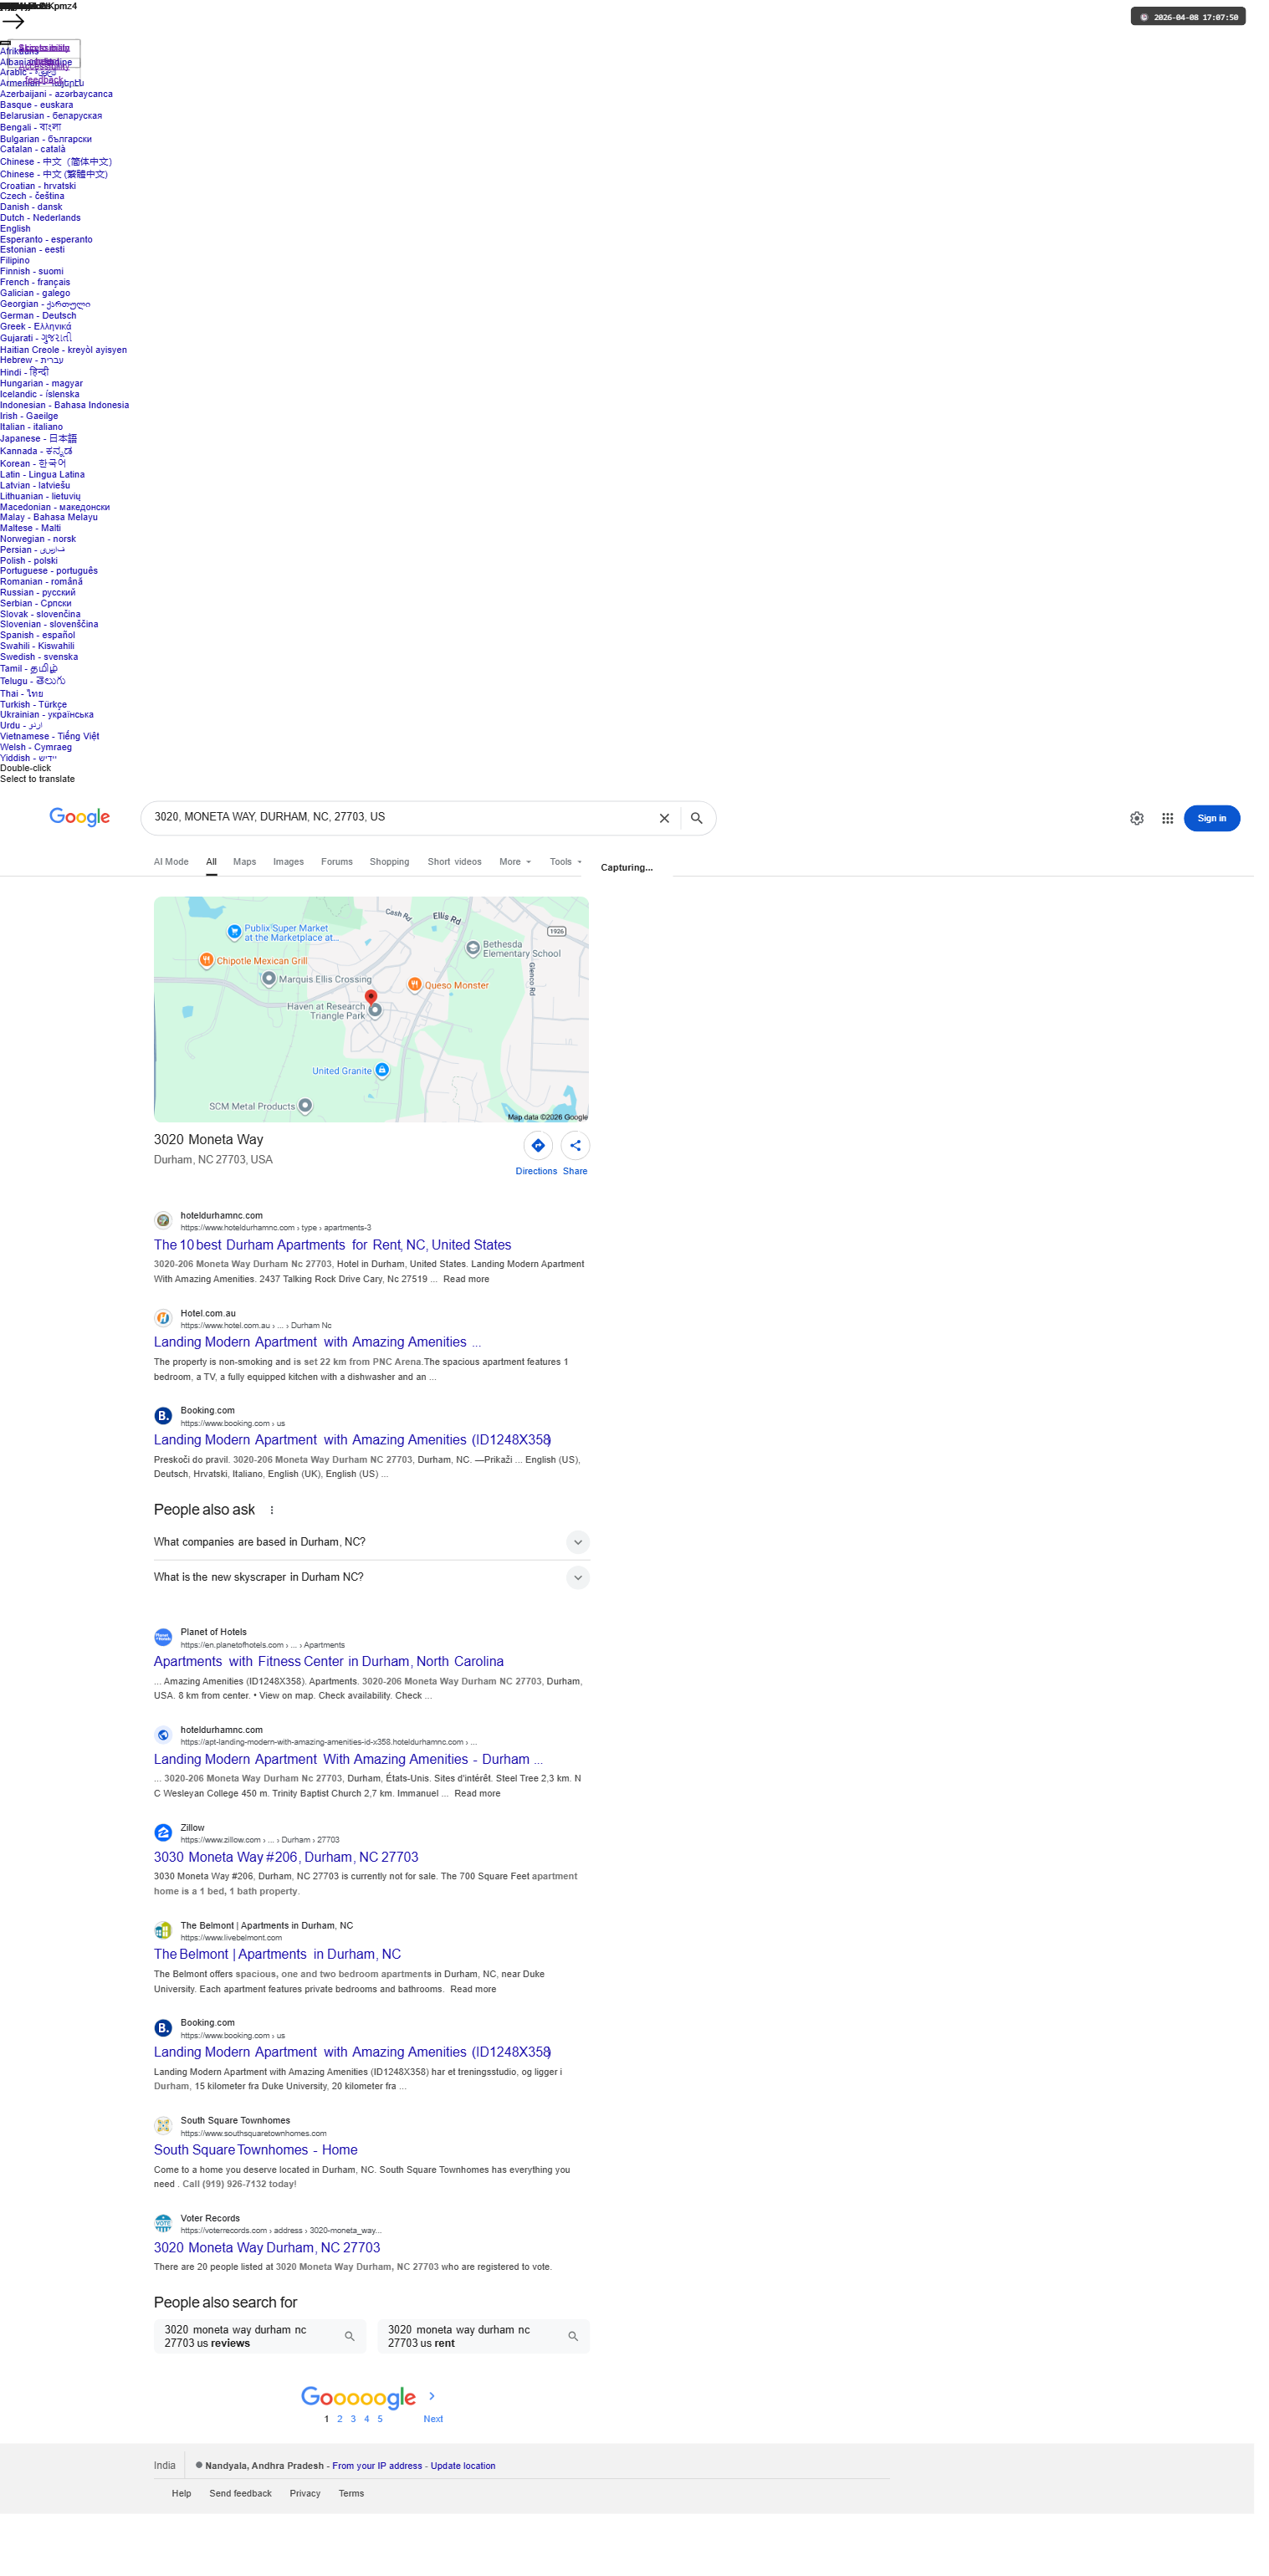Click Marquis Ellis Crossing map marker
This screenshot has width=1269, height=2576.
pyautogui.click(x=268, y=979)
